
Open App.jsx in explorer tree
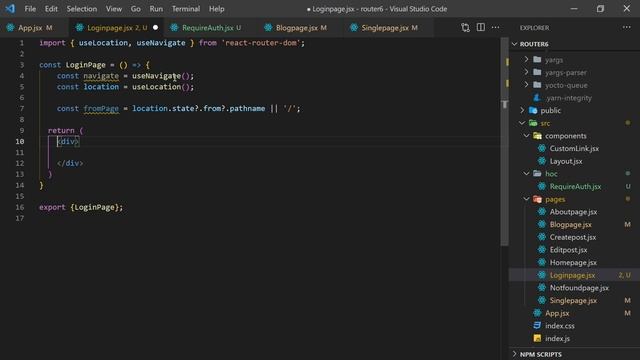pos(574,313)
